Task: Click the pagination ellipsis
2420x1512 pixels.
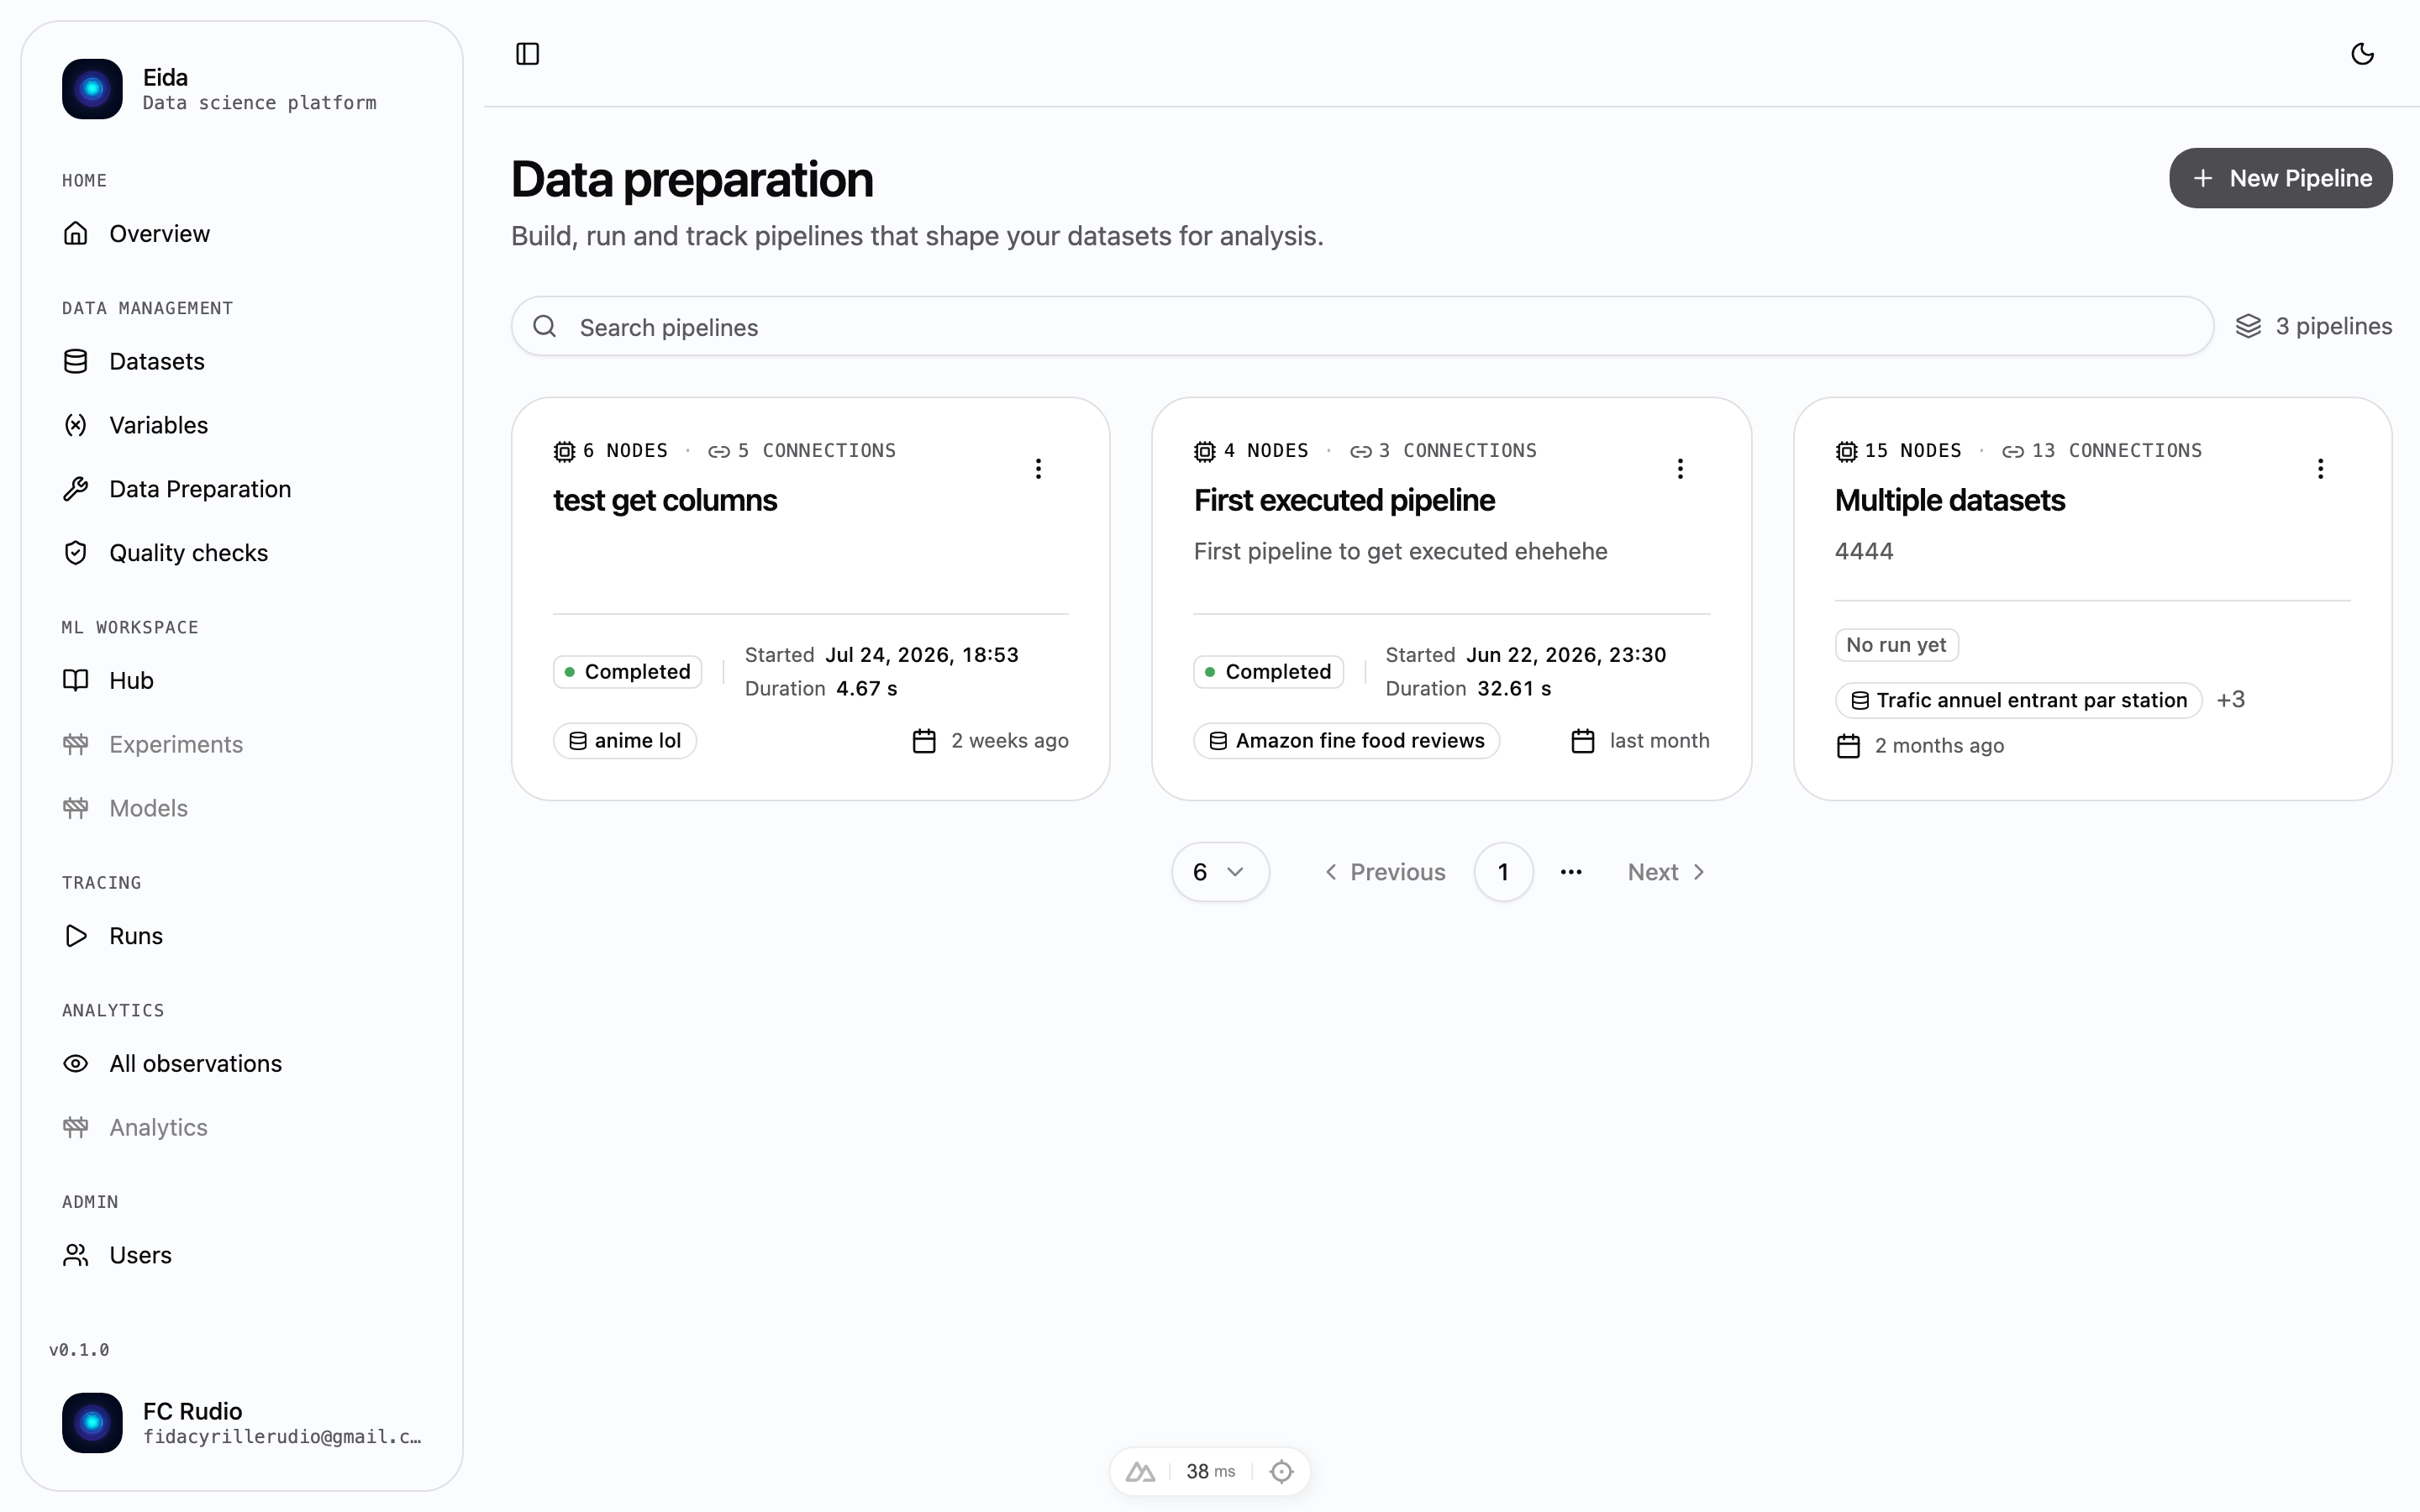Action: pyautogui.click(x=1571, y=872)
